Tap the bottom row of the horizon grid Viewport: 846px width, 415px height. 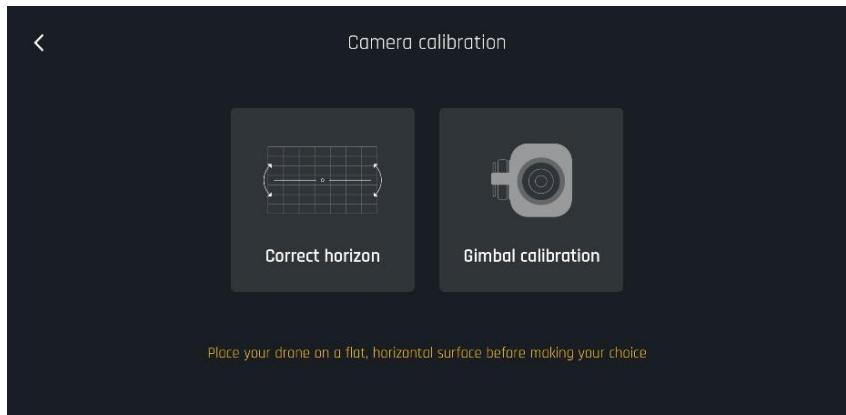click(x=323, y=209)
